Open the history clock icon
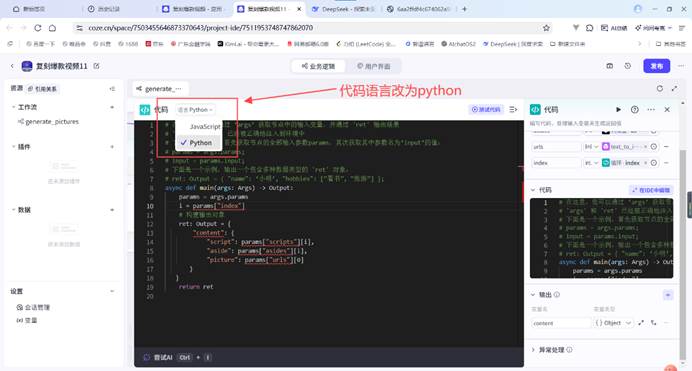 click(x=628, y=66)
